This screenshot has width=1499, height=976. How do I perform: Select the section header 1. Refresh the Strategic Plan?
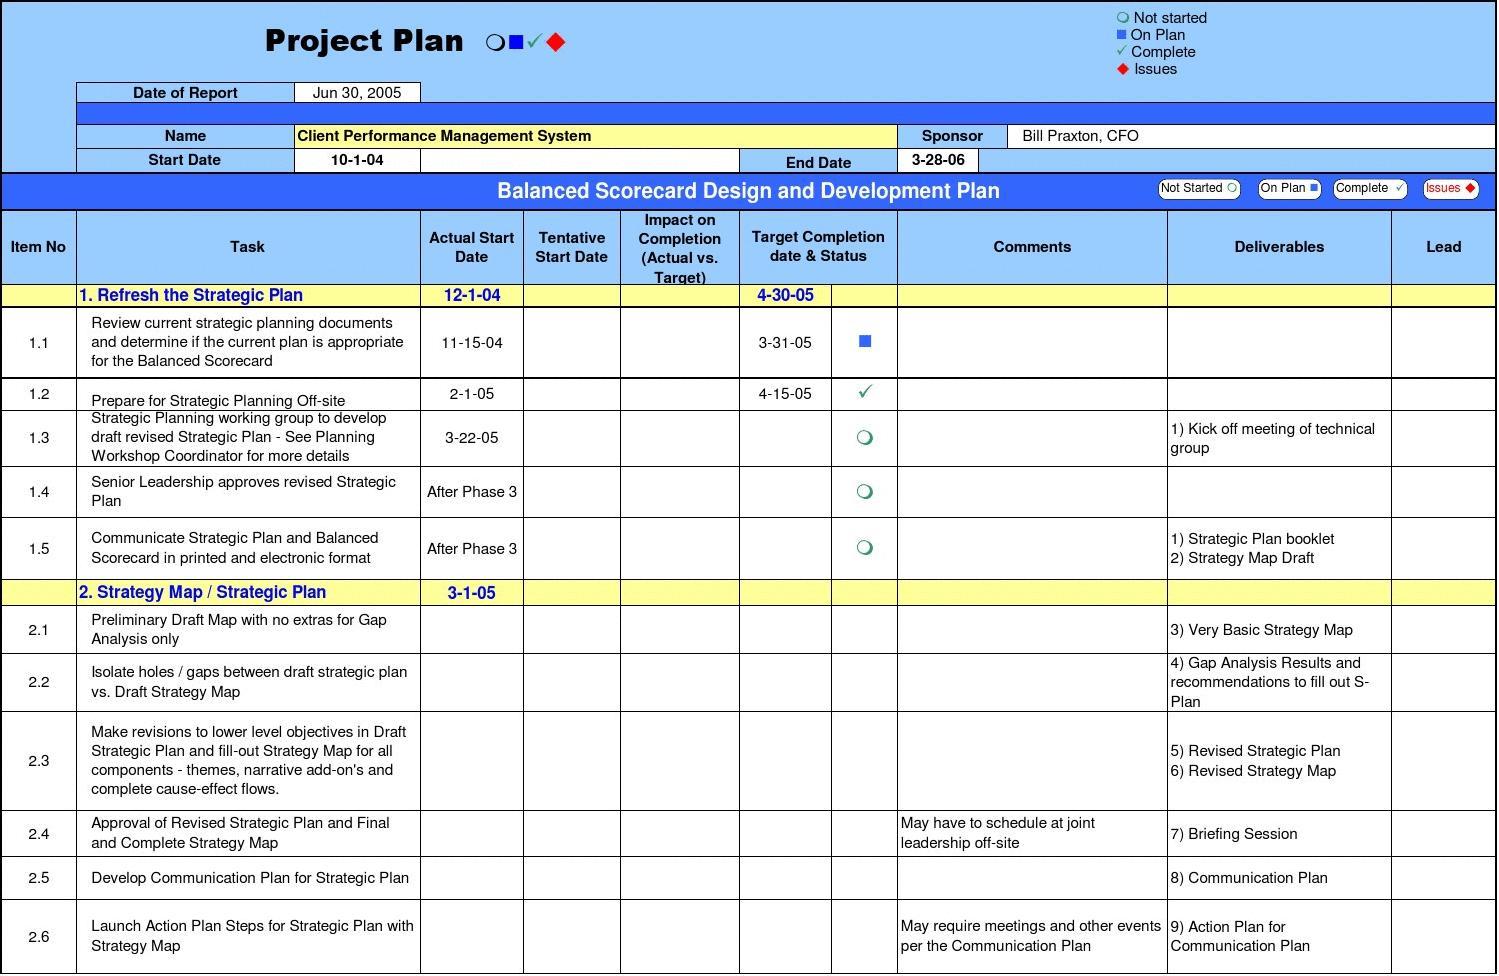191,296
